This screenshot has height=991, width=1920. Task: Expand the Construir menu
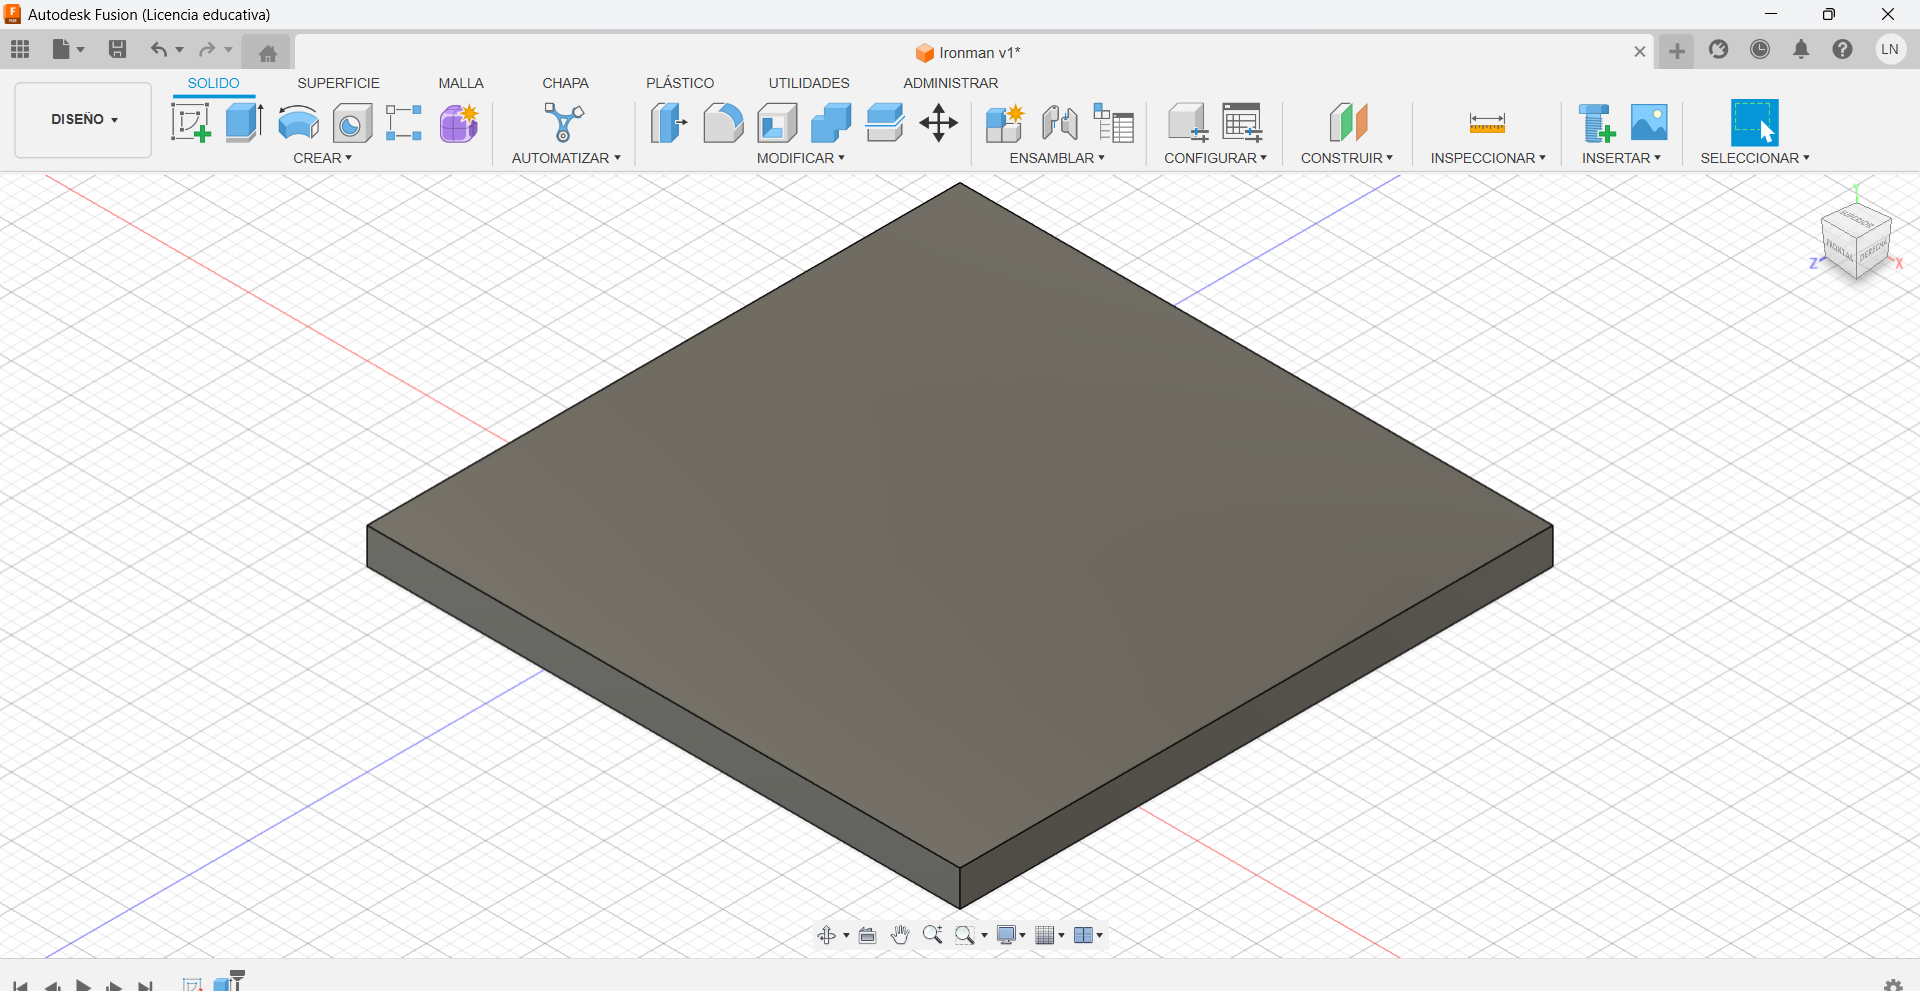(x=1347, y=158)
